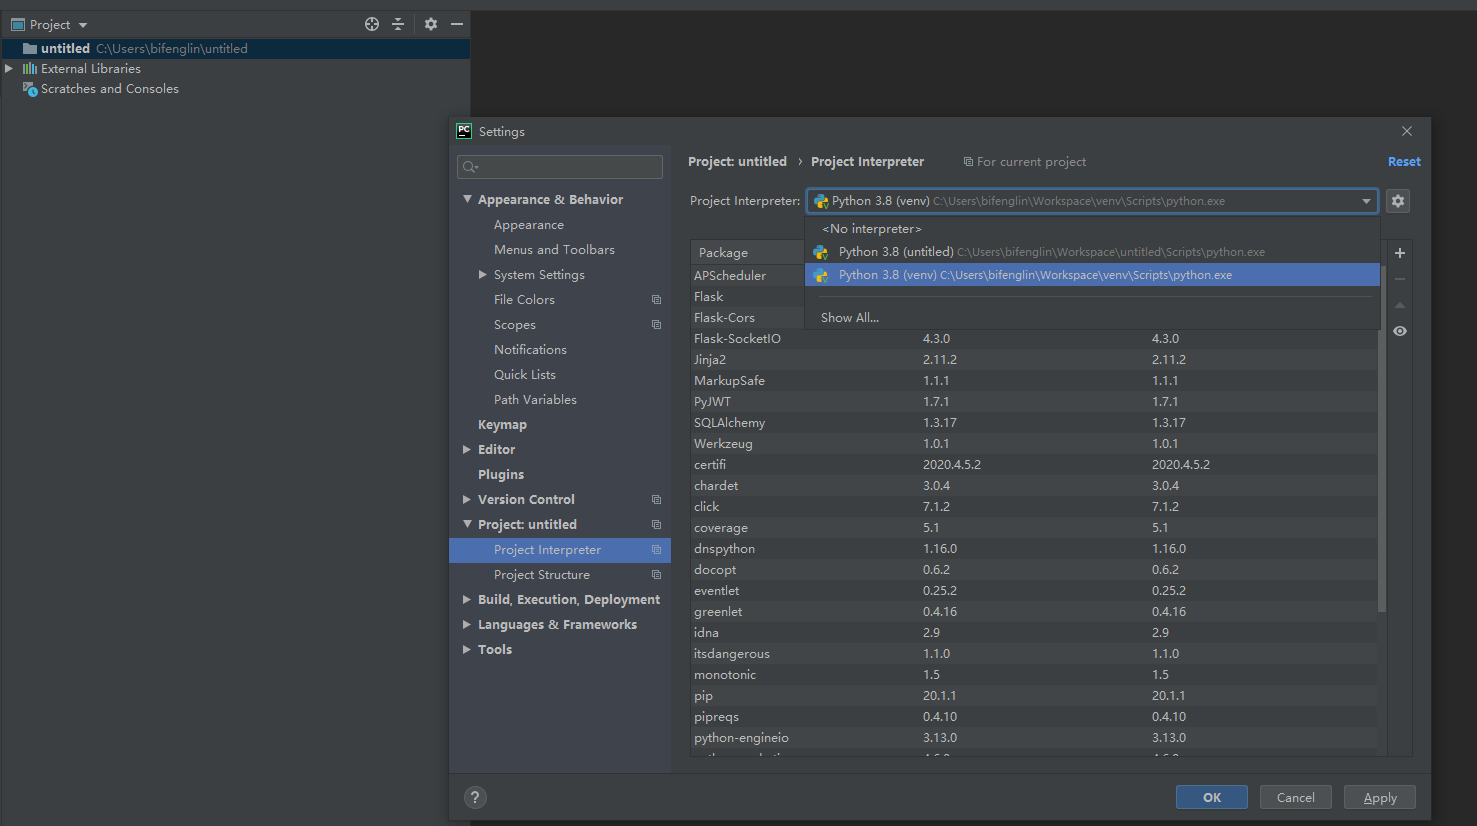This screenshot has height=826, width=1477.
Task: Expand the External Libraries tree node
Action: point(10,68)
